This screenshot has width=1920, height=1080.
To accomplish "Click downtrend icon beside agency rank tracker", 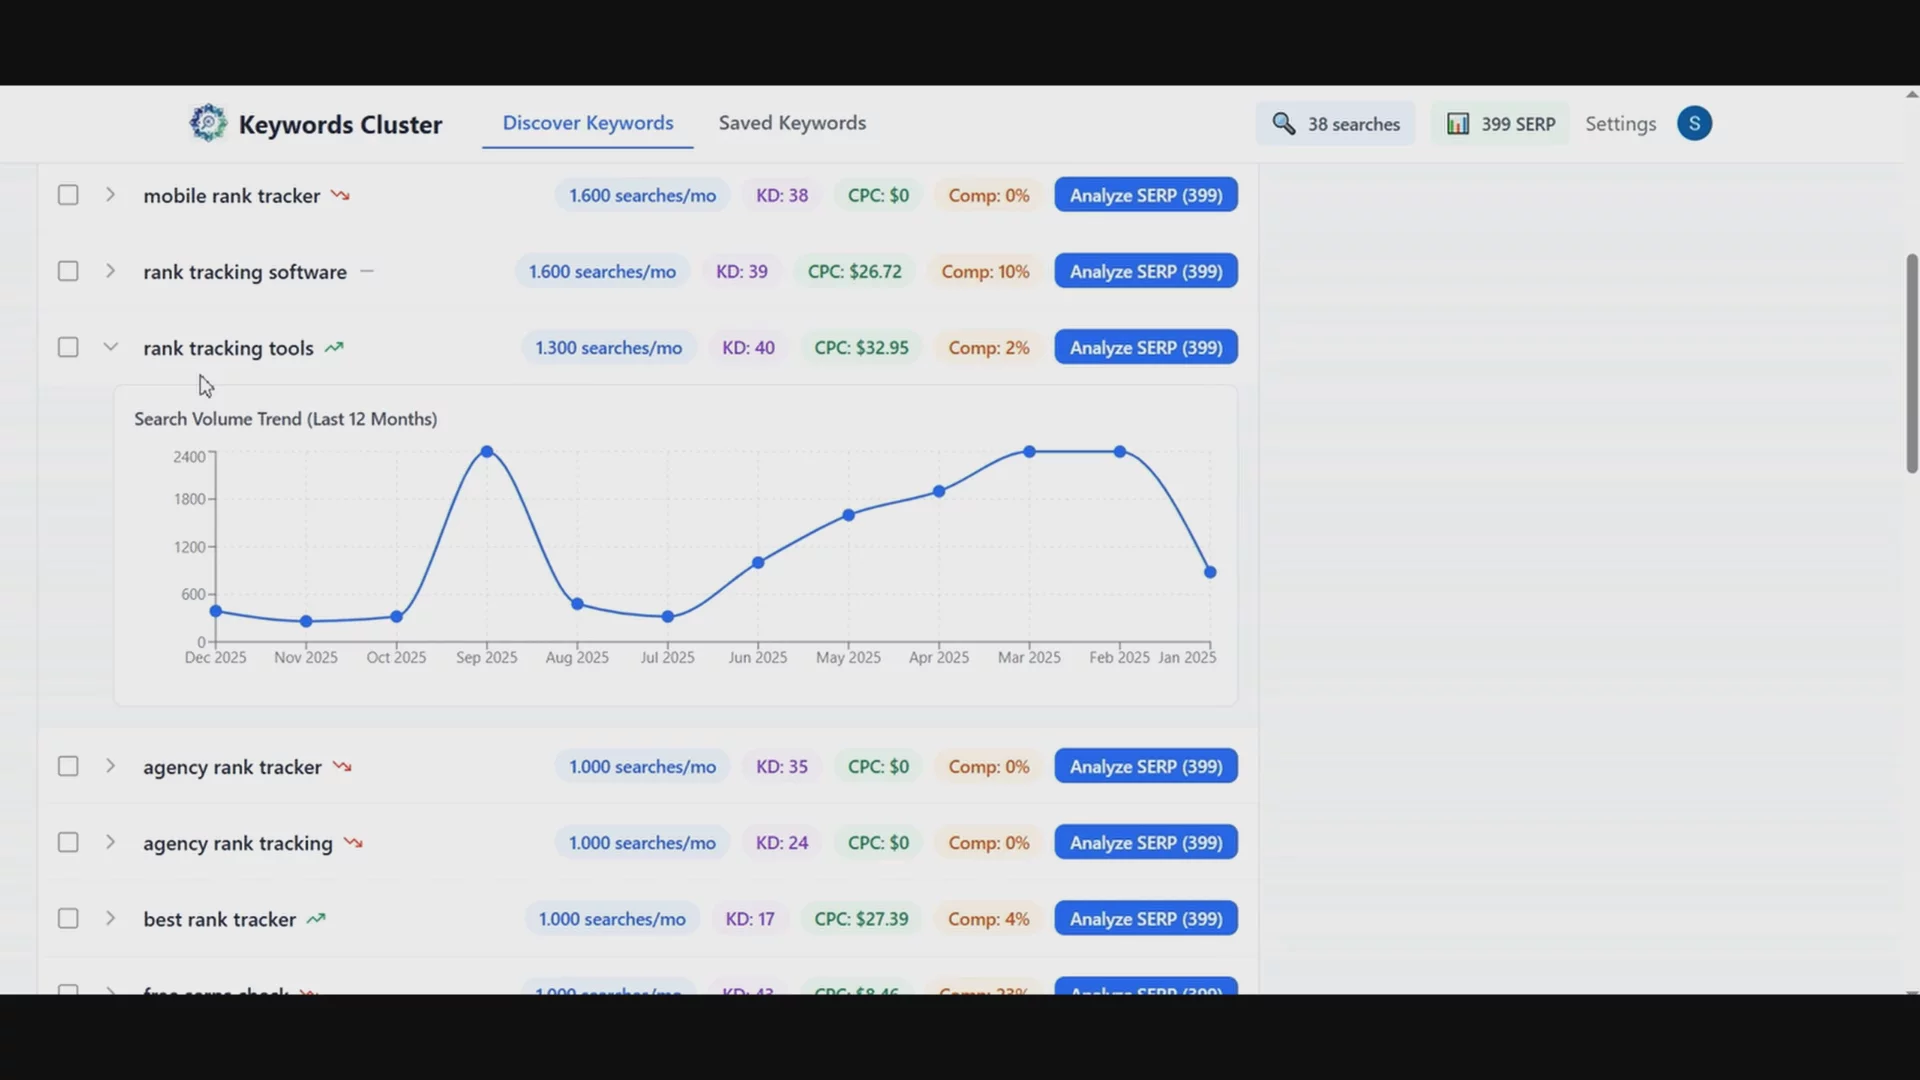I will [x=342, y=767].
